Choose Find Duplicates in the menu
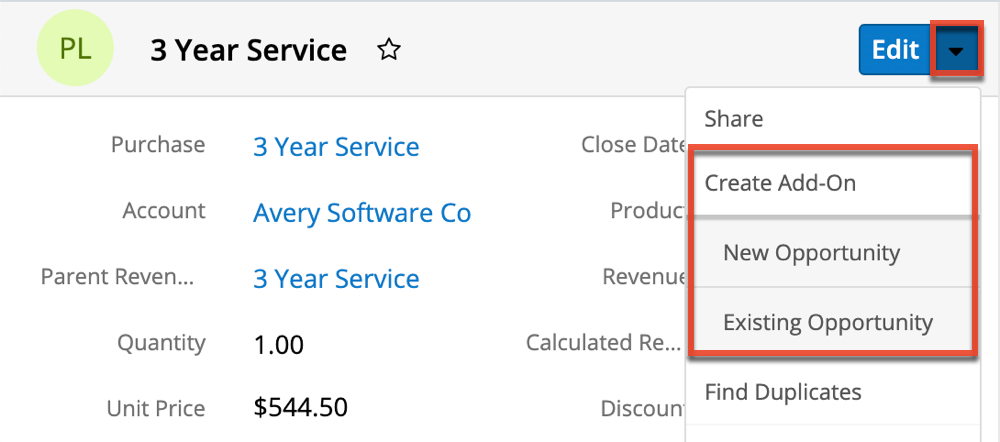This screenshot has height=442, width=1000. click(783, 391)
